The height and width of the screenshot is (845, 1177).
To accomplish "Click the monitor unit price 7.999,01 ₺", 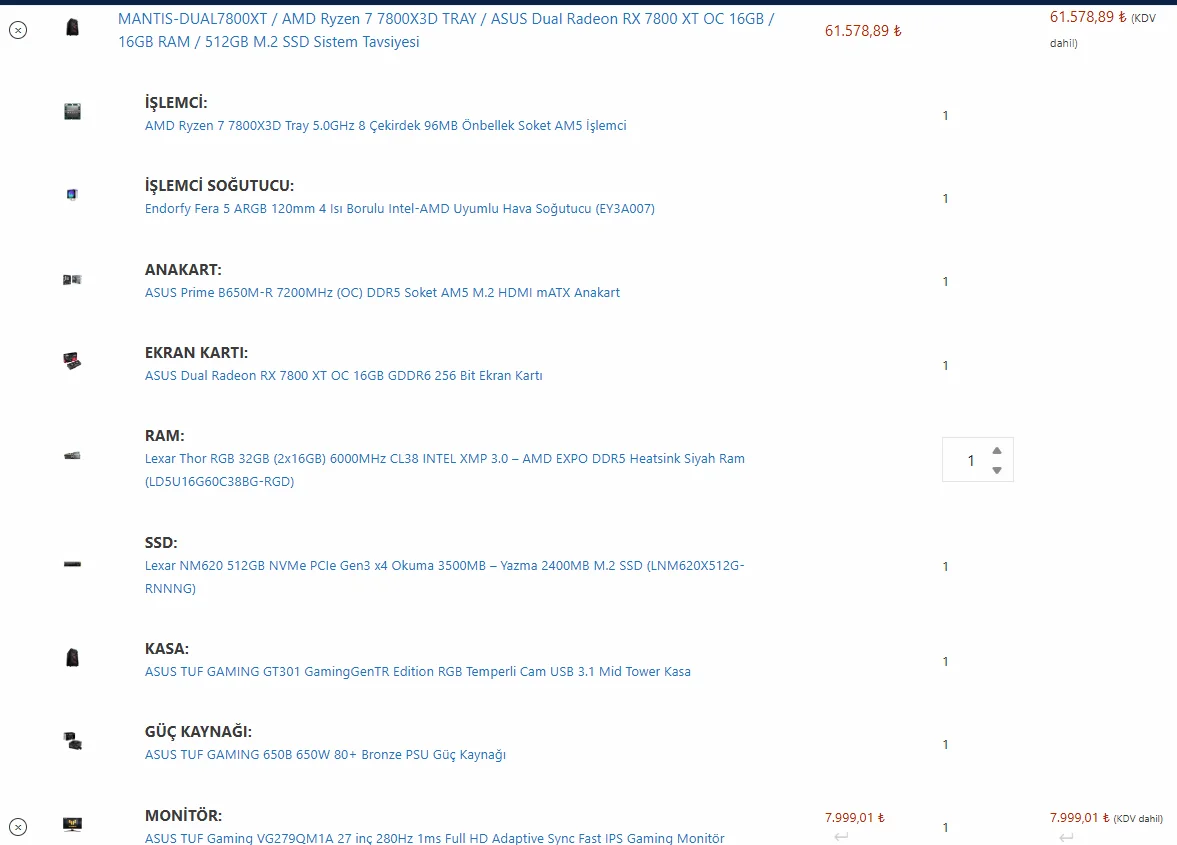I will click(854, 818).
